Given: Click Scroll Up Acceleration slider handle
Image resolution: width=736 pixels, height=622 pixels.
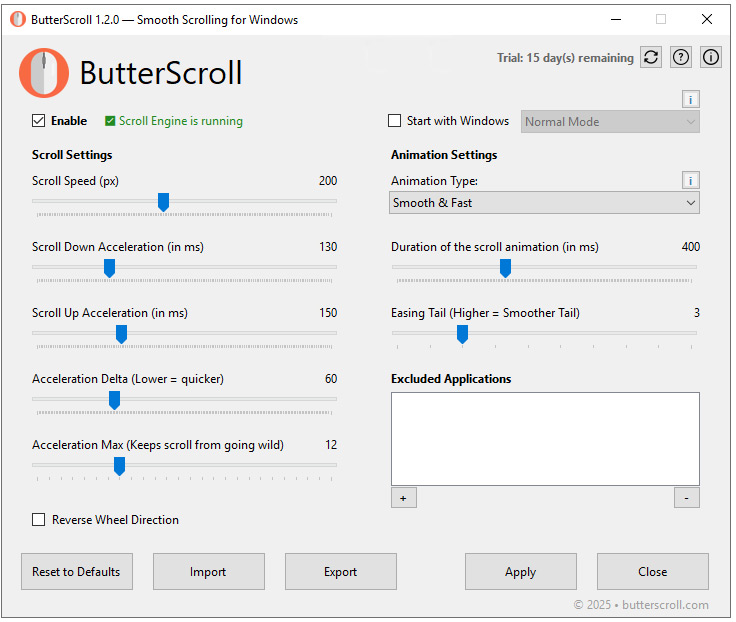Looking at the screenshot, I should click(122, 334).
